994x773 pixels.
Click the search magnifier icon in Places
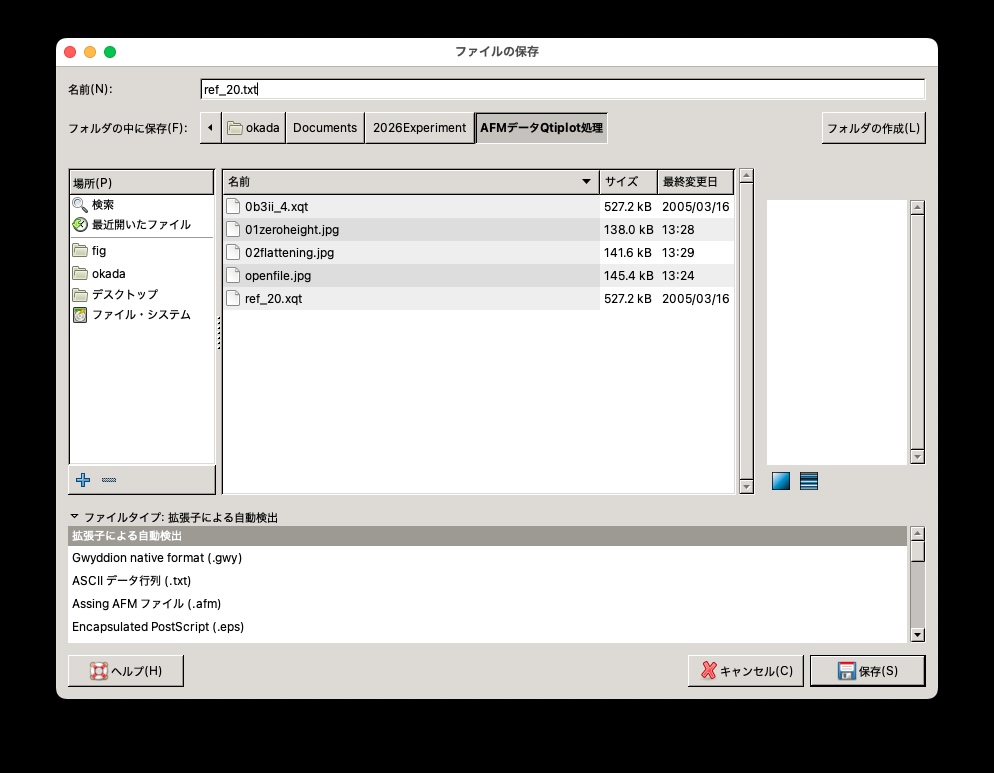point(80,205)
